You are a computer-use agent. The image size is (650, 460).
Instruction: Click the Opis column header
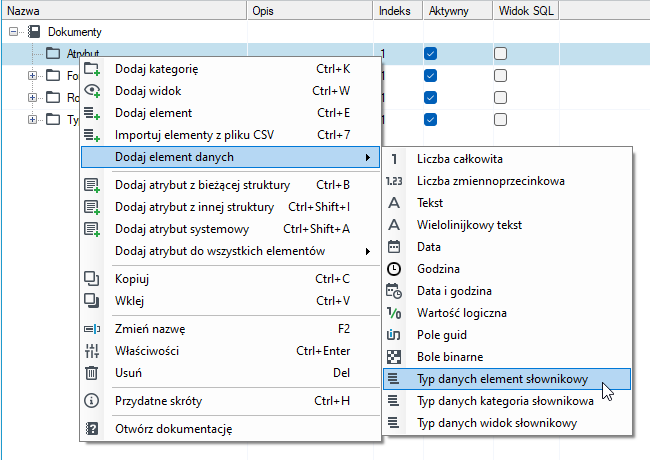310,11
